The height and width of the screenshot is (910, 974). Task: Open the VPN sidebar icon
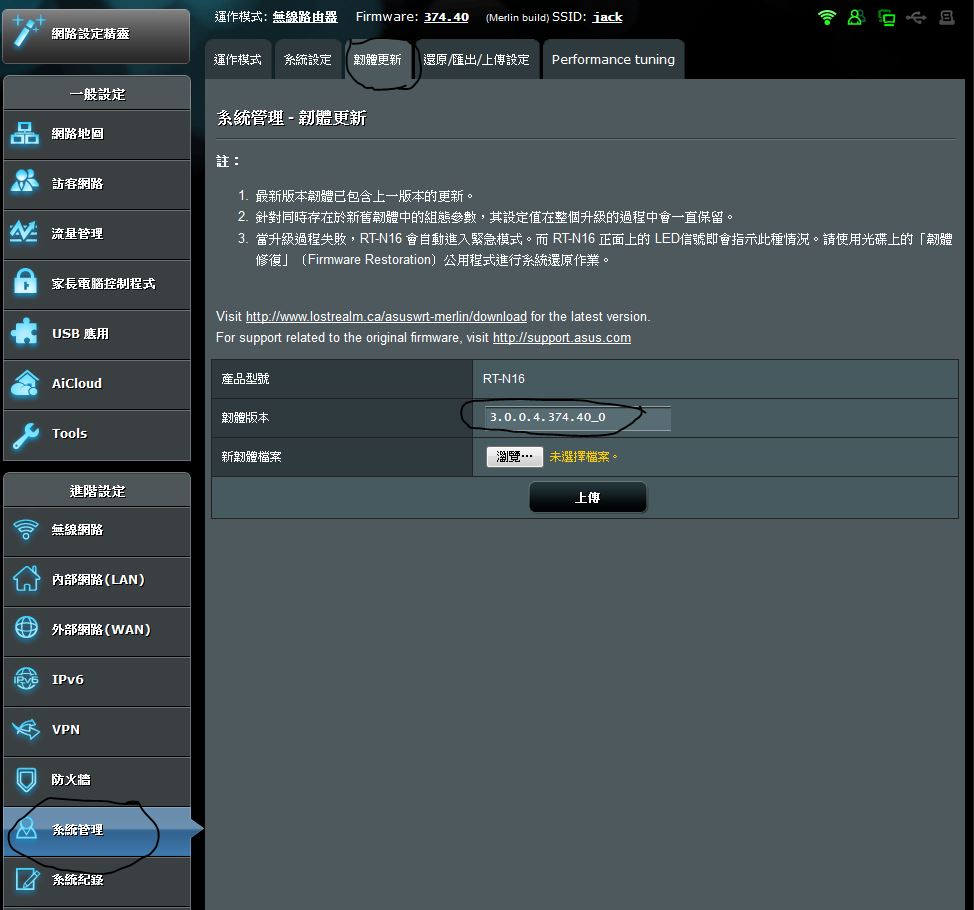(25, 730)
